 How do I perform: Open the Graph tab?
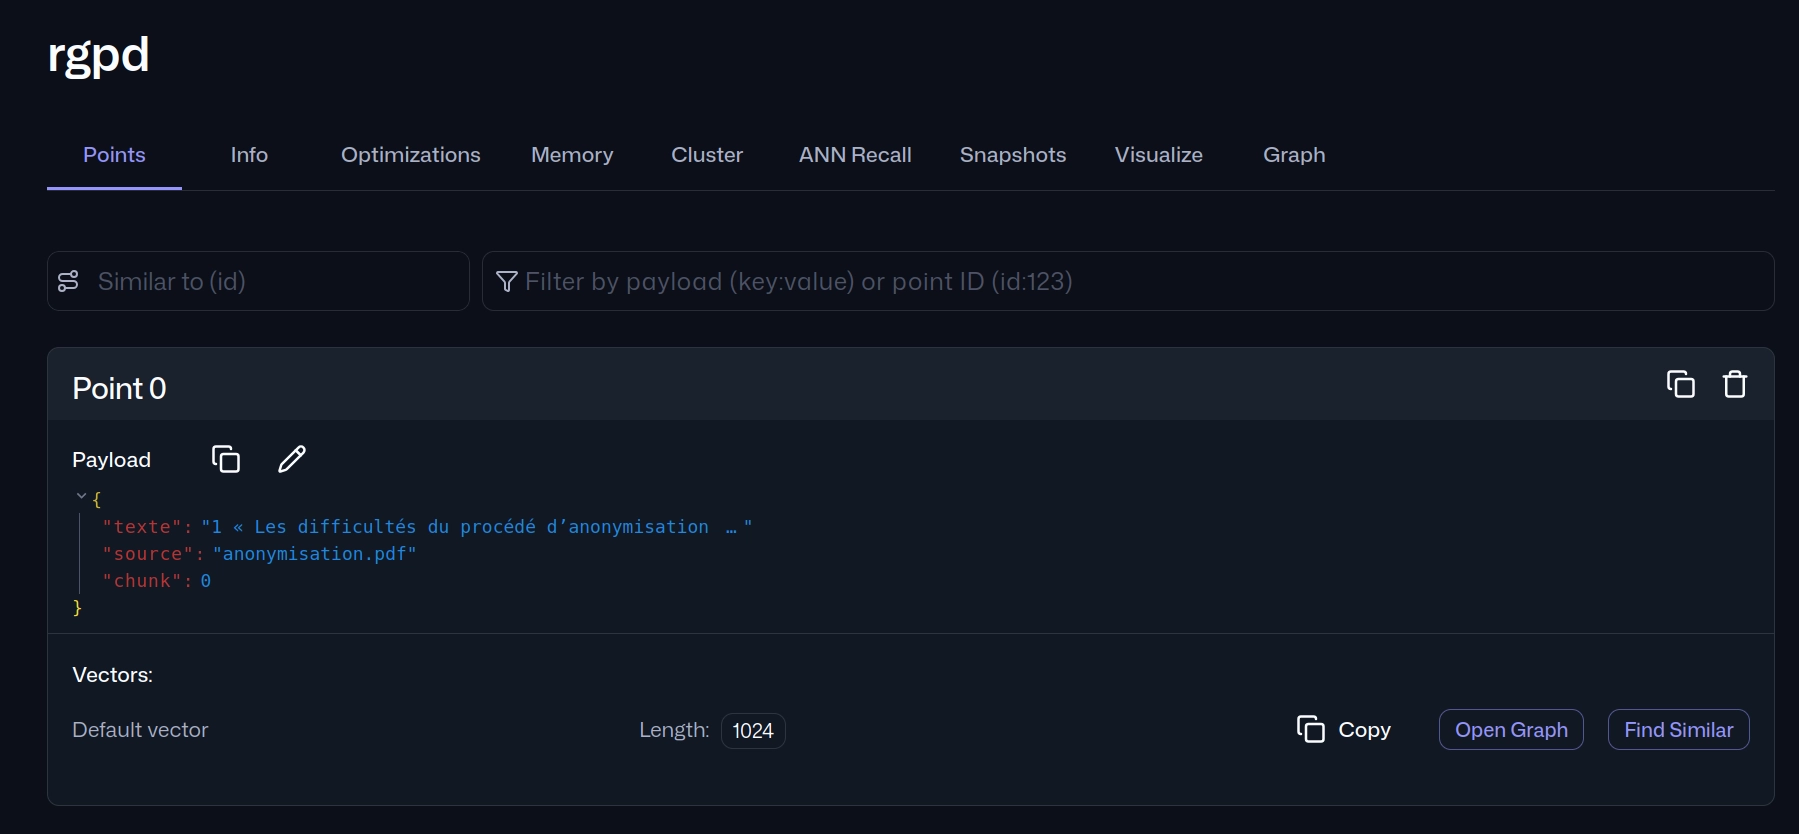(1294, 155)
